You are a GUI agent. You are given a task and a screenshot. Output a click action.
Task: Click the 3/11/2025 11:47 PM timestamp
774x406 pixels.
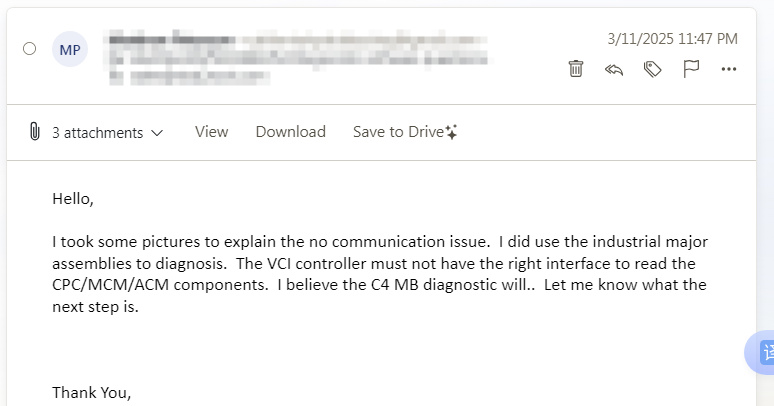672,39
